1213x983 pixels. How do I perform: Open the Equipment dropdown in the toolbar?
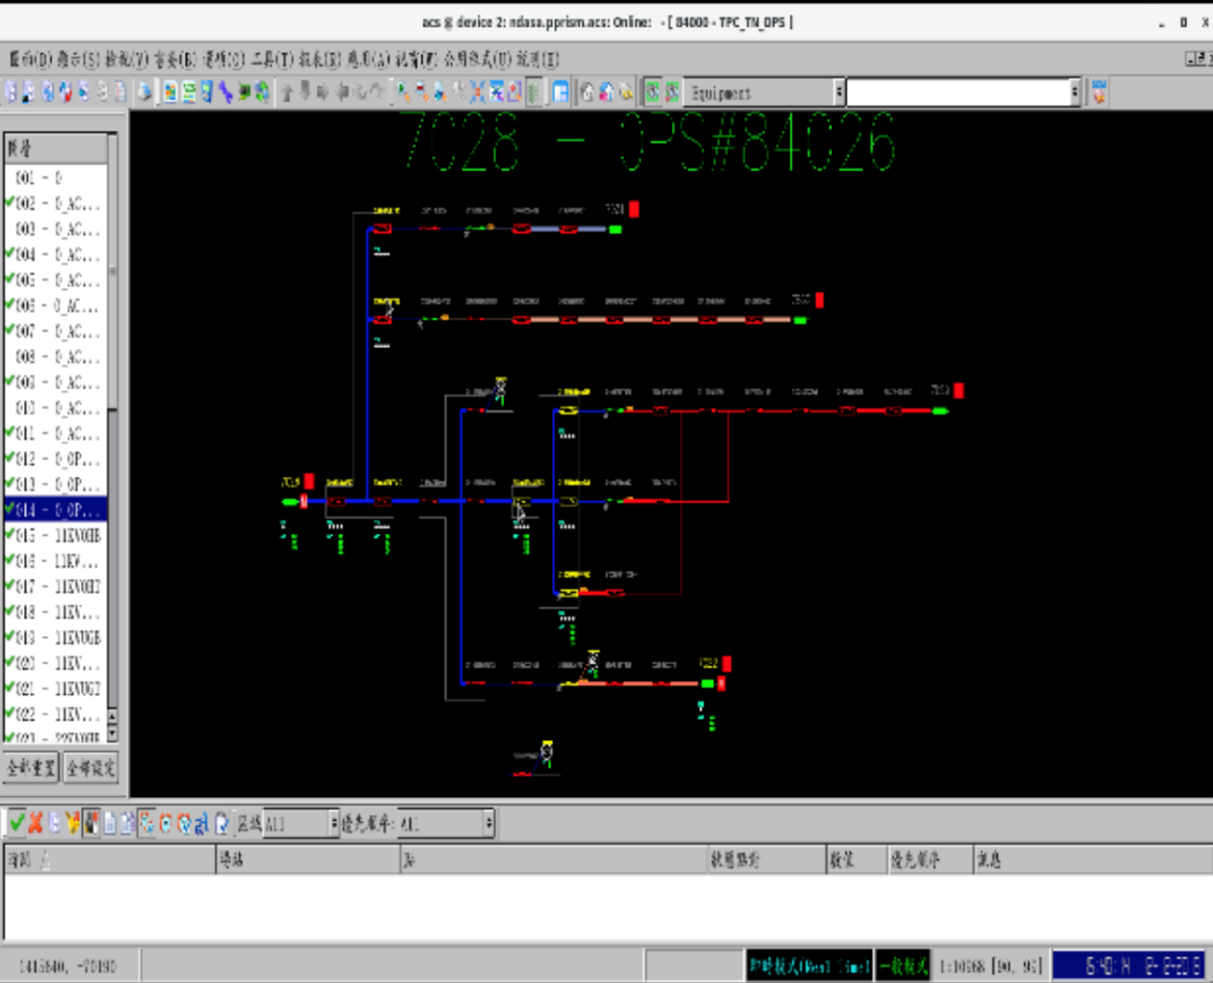click(x=839, y=93)
